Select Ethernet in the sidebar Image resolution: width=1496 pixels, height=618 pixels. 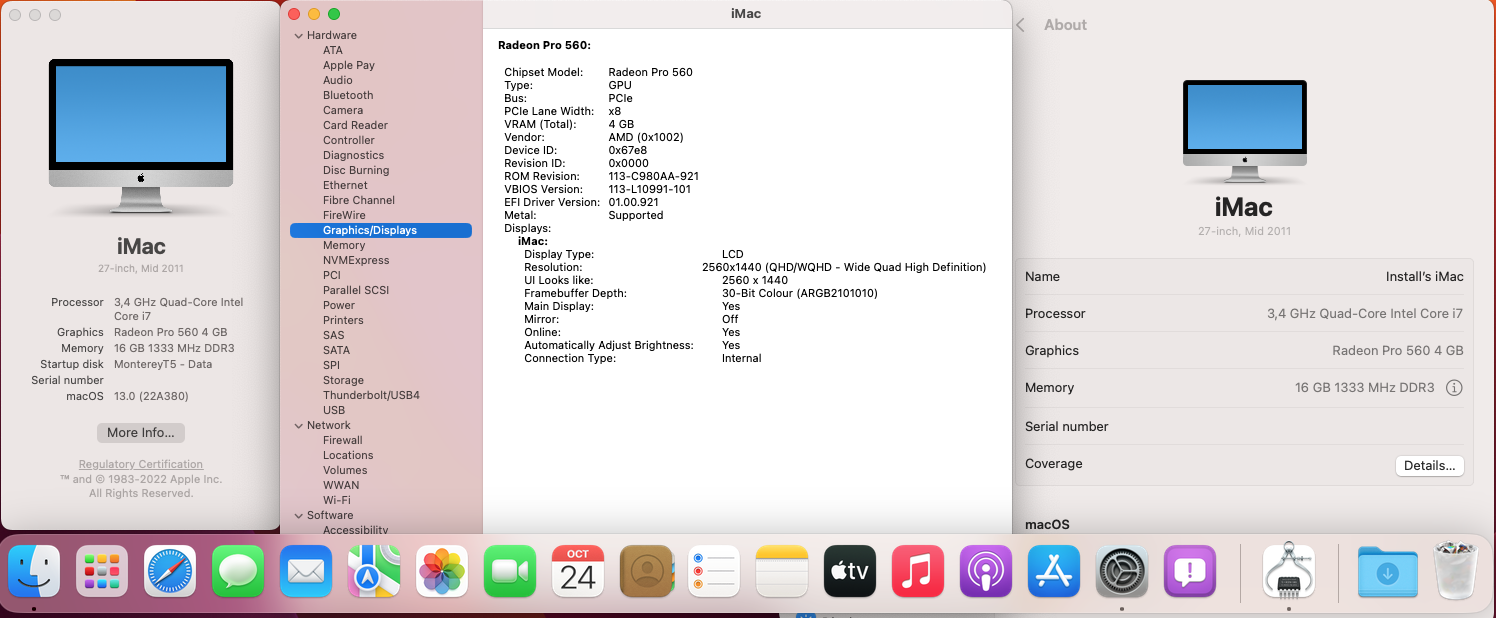(x=345, y=185)
